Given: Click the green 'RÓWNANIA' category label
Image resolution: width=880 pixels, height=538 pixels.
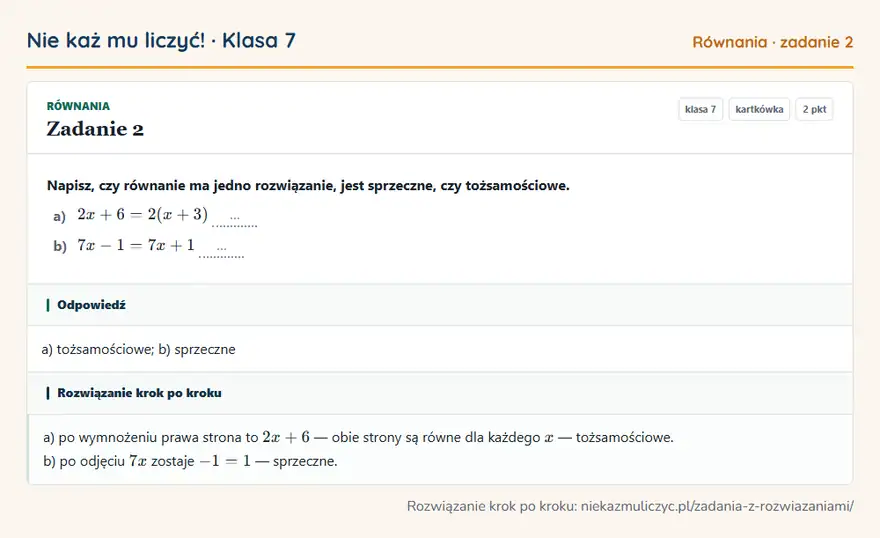Looking at the screenshot, I should click(x=78, y=106).
